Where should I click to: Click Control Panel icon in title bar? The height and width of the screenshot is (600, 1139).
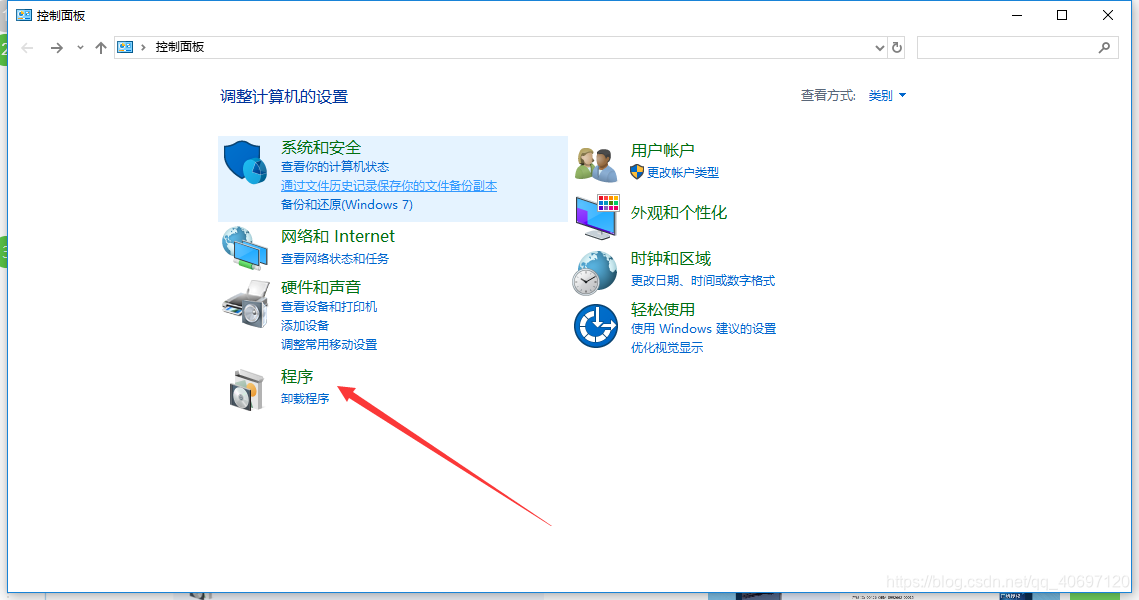click(24, 15)
